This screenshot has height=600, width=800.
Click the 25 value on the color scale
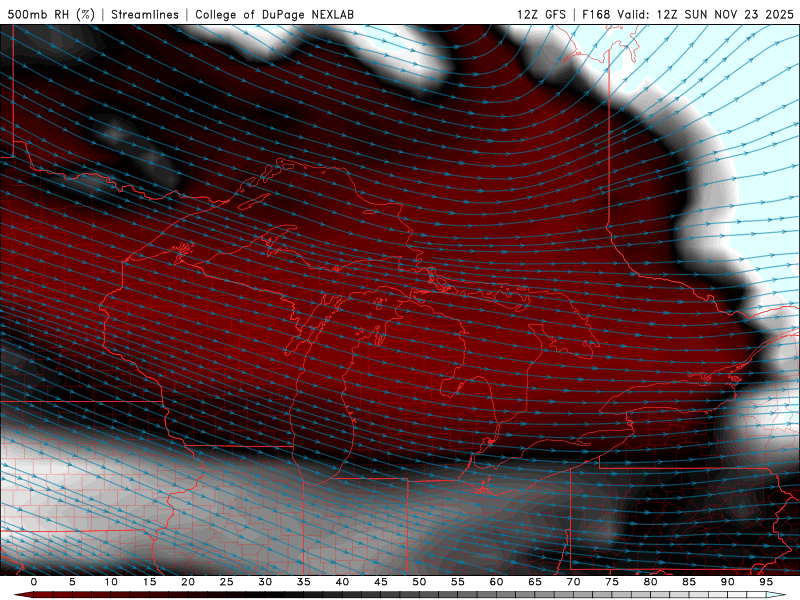227,582
